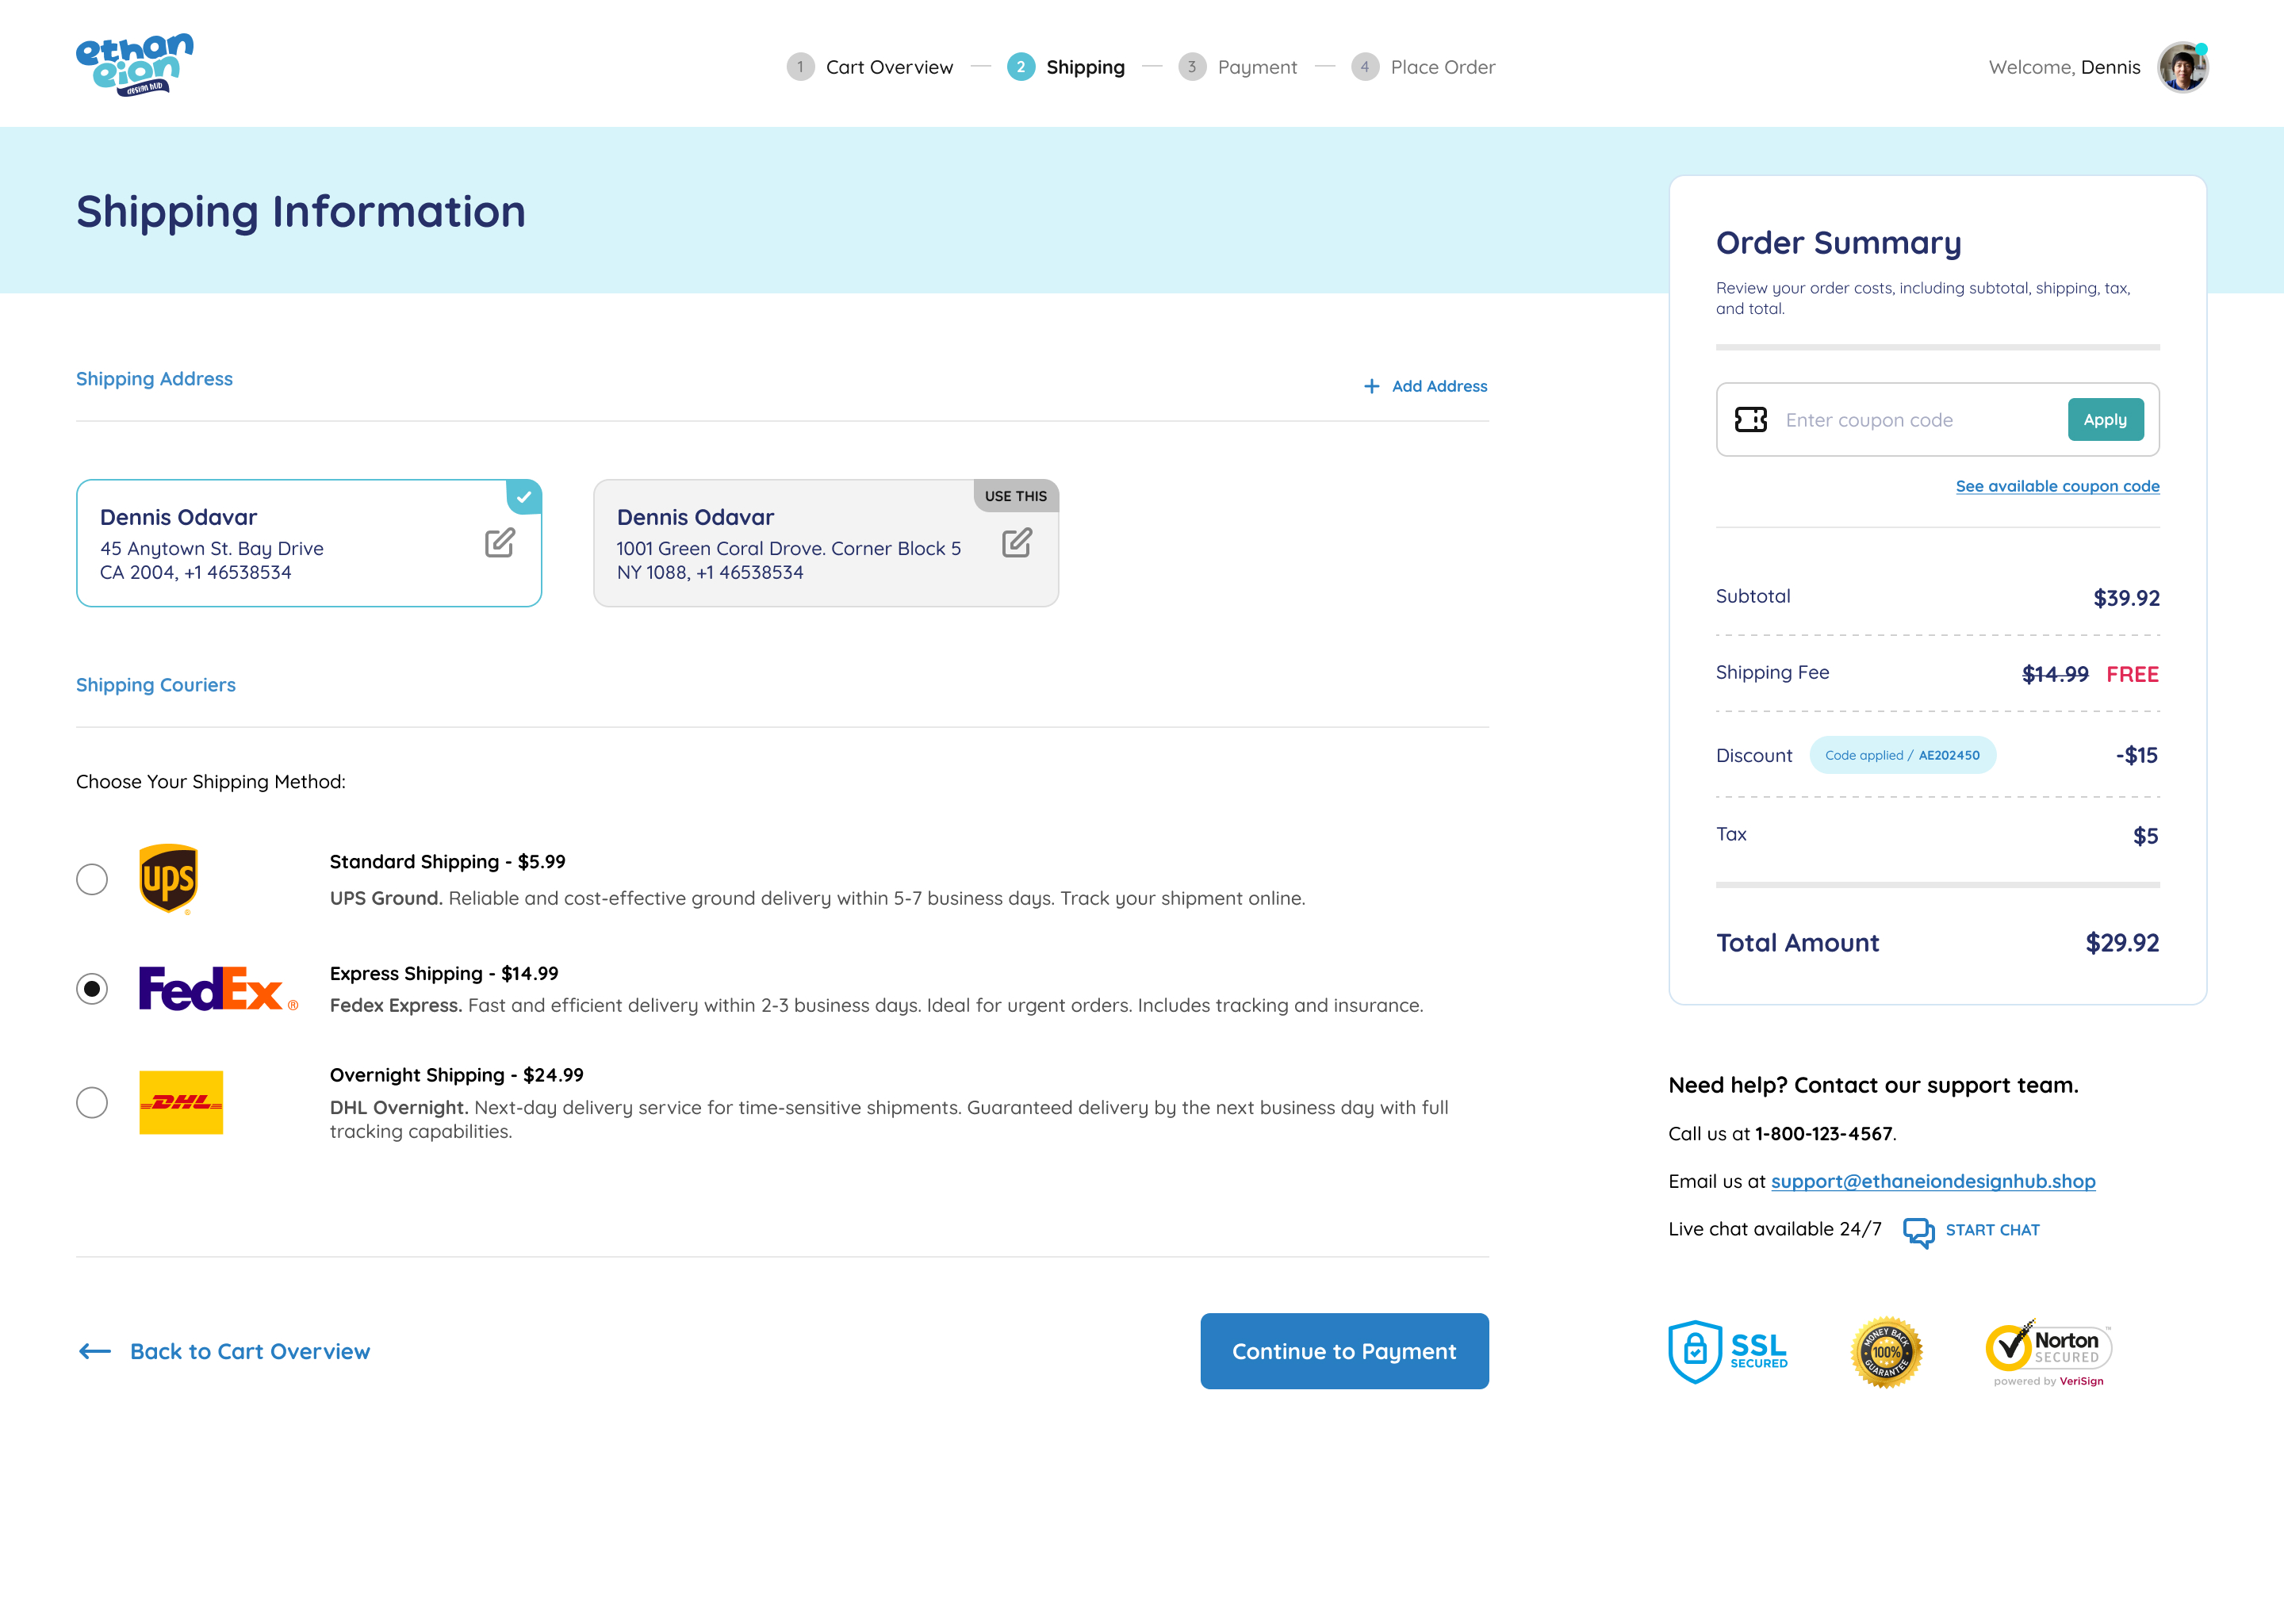This screenshot has height=1624, width=2284.
Task: Select Express Shipping radio button
Action: (x=92, y=989)
